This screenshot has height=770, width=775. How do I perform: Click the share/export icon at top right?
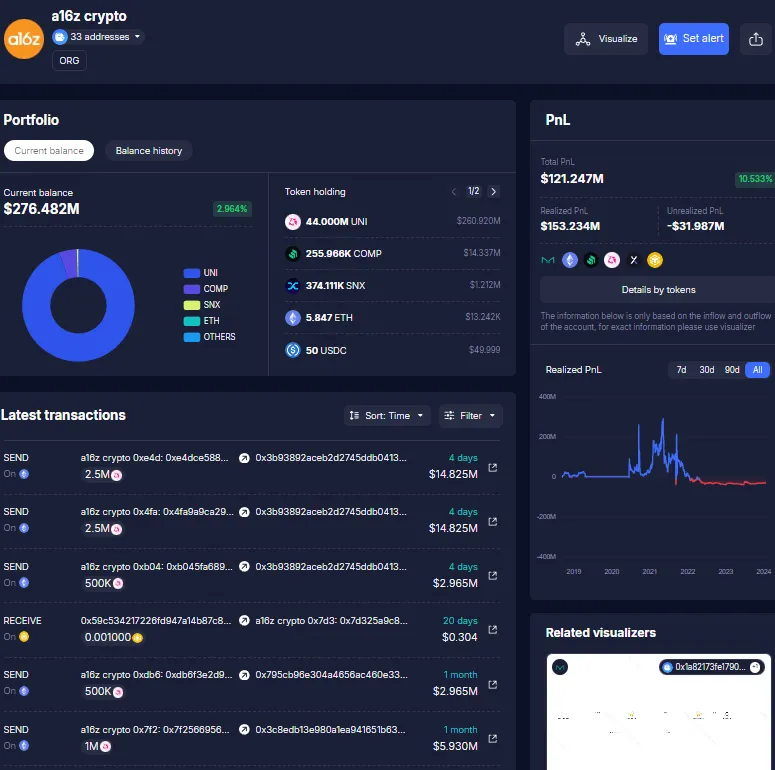(754, 39)
